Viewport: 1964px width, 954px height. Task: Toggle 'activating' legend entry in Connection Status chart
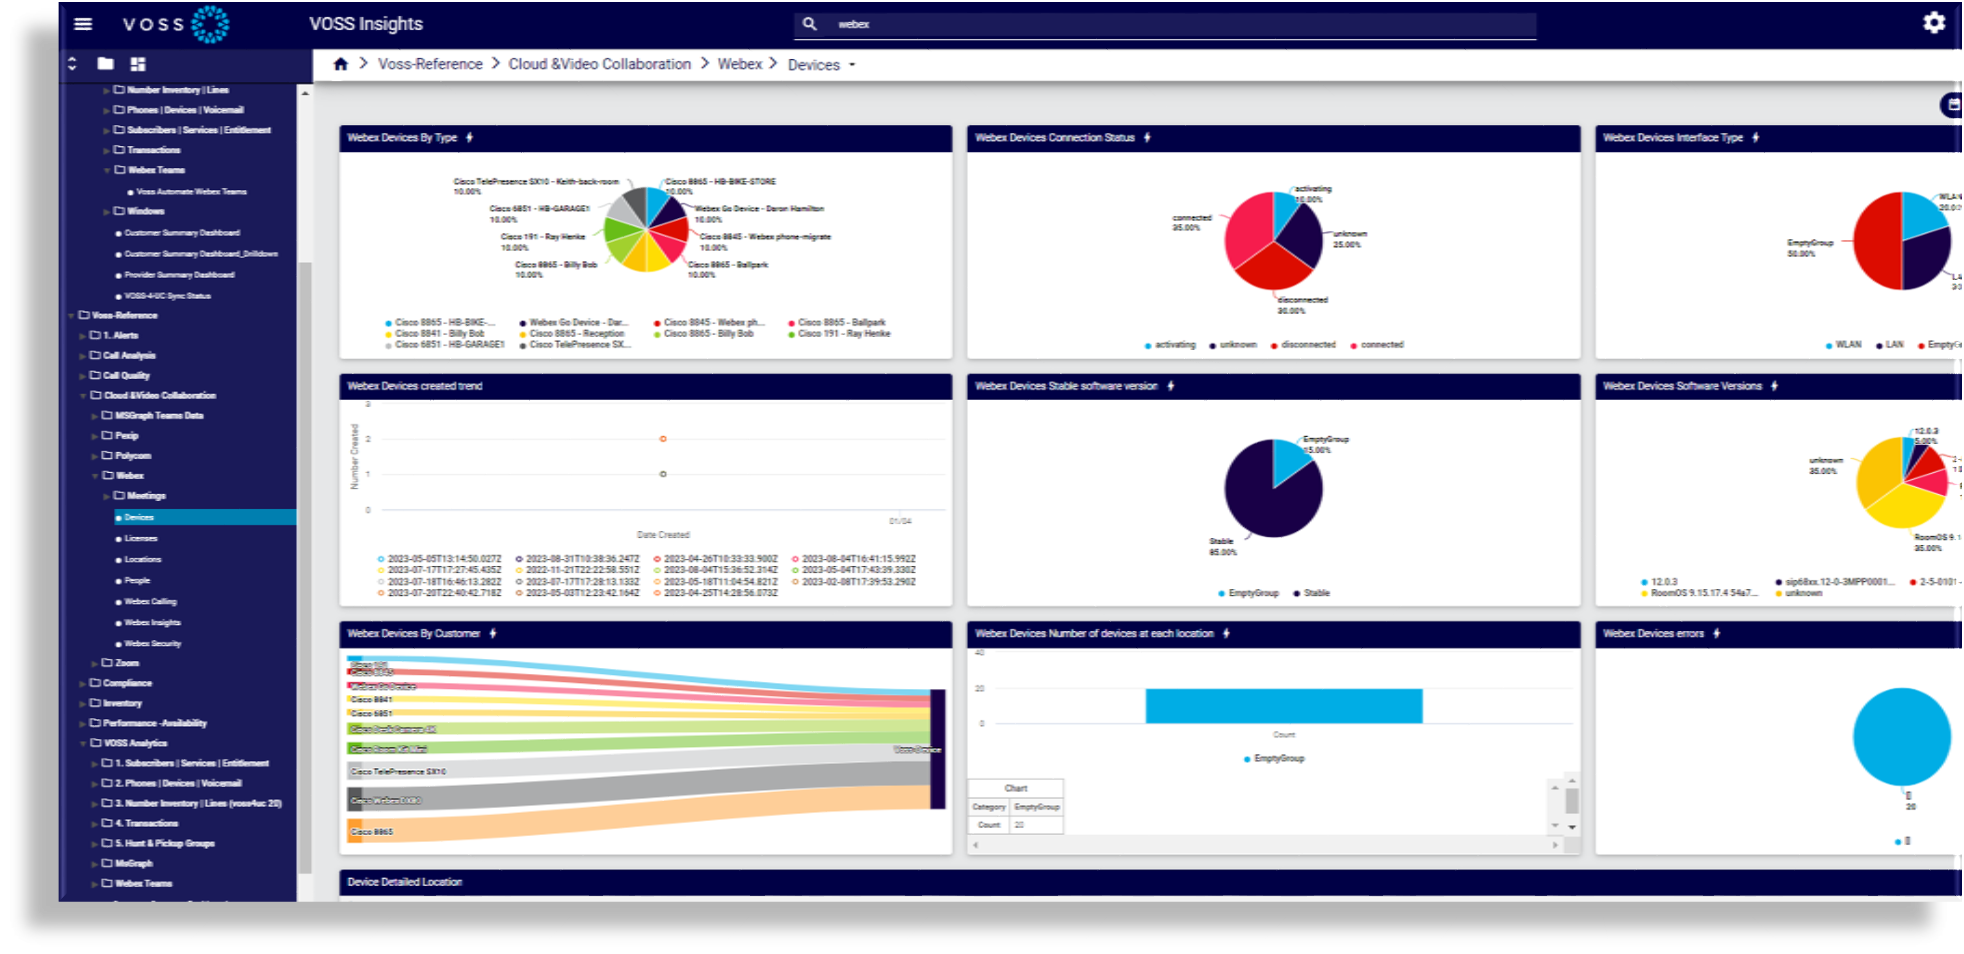coord(1170,345)
